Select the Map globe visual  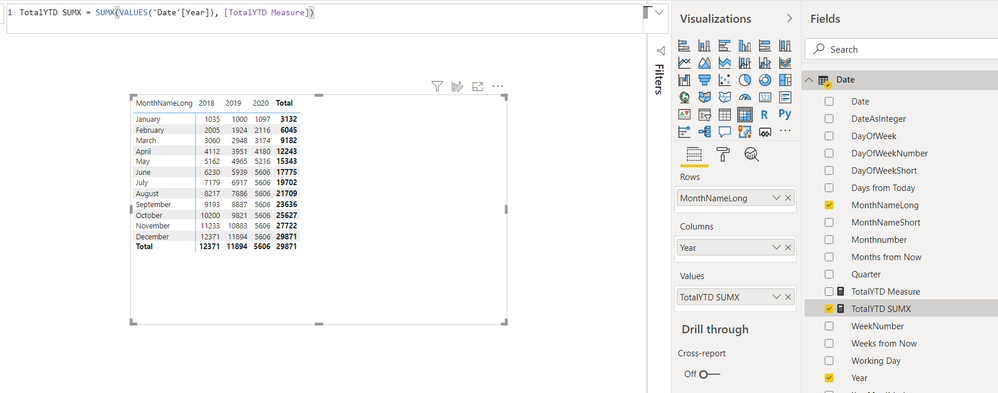pyautogui.click(x=684, y=97)
